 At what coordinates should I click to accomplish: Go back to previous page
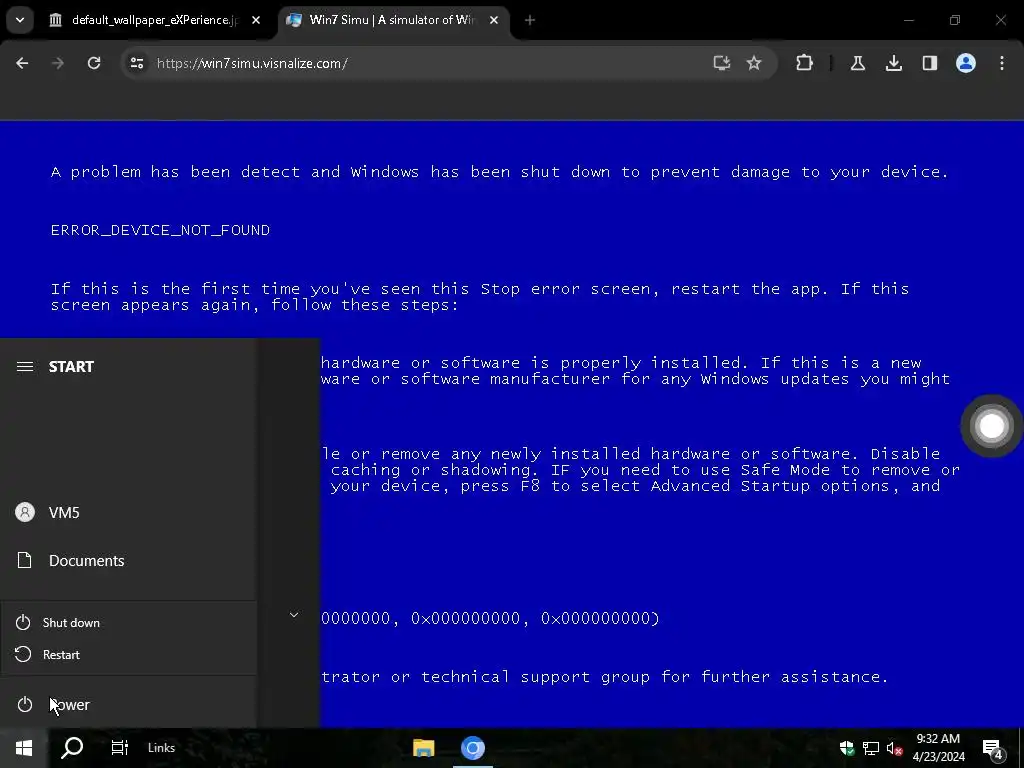(x=22, y=63)
